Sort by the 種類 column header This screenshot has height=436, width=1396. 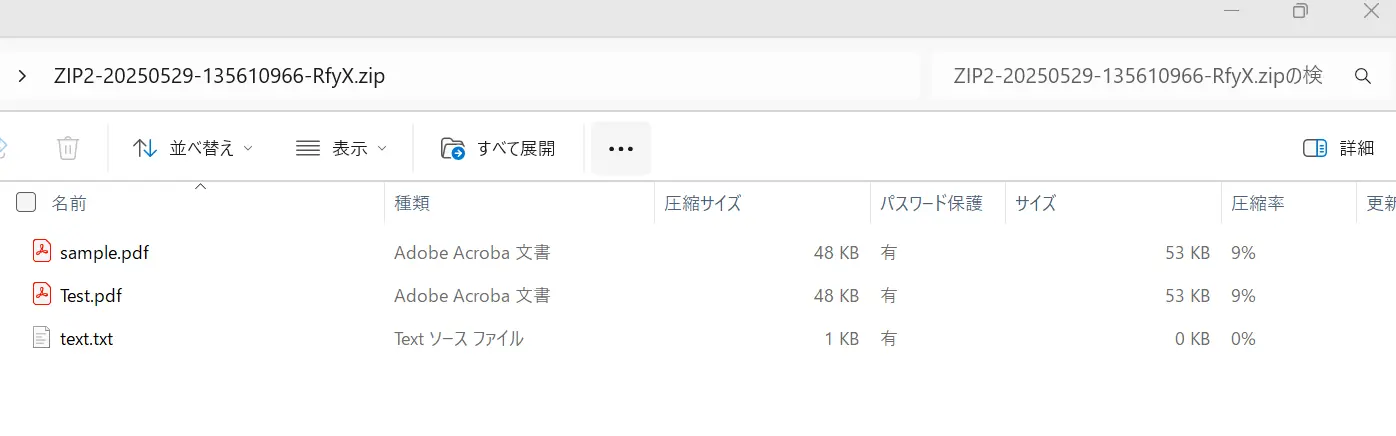tap(412, 203)
